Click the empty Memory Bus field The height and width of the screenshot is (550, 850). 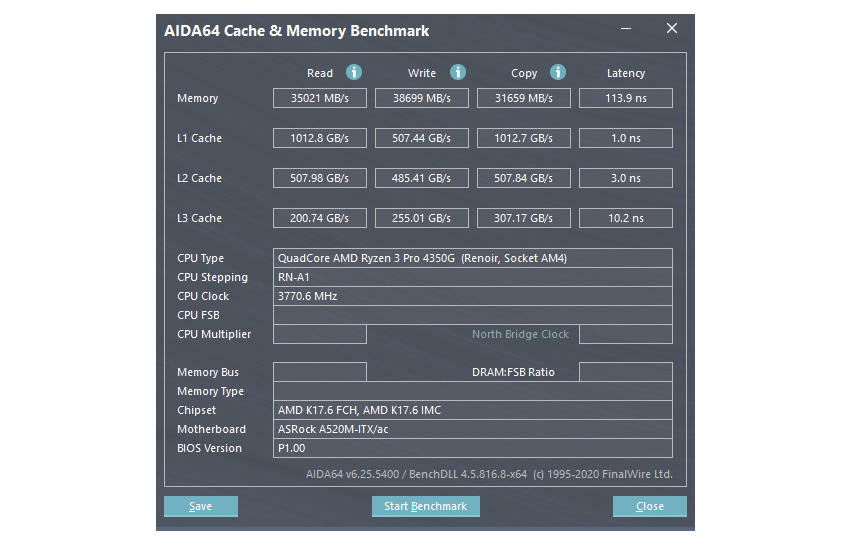click(x=320, y=372)
